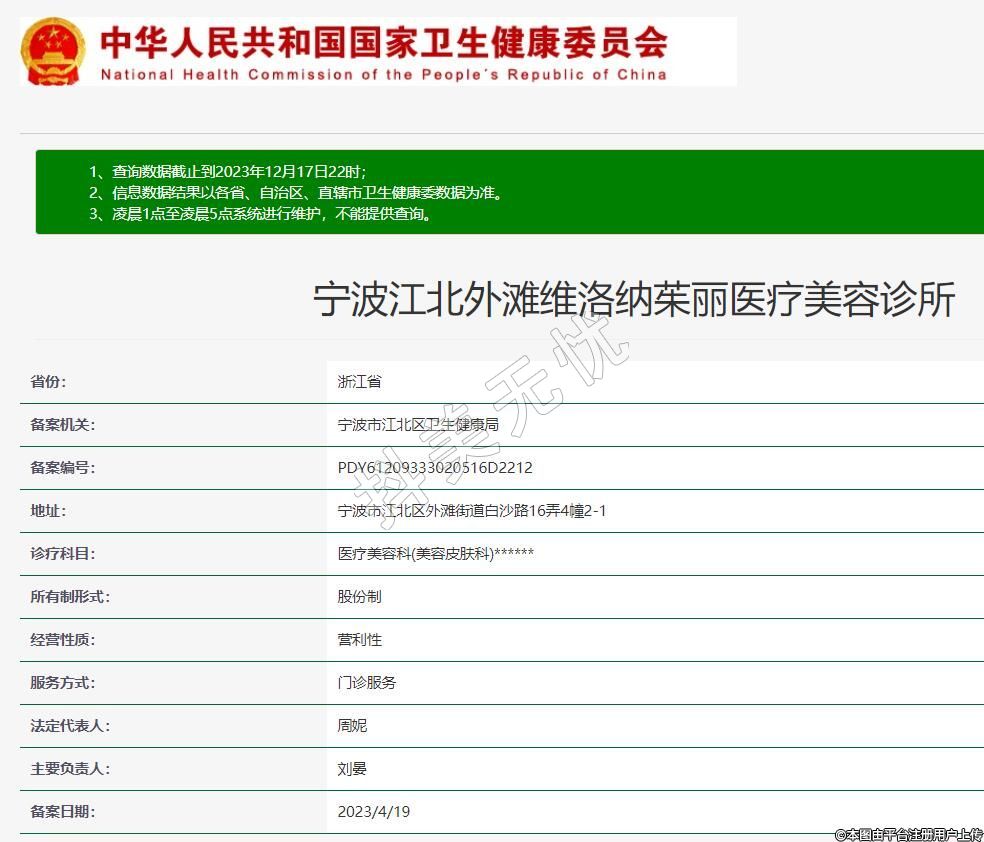Image resolution: width=984 pixels, height=842 pixels.
Task: Click the 经营性质 value 营利性
Action: click(359, 640)
